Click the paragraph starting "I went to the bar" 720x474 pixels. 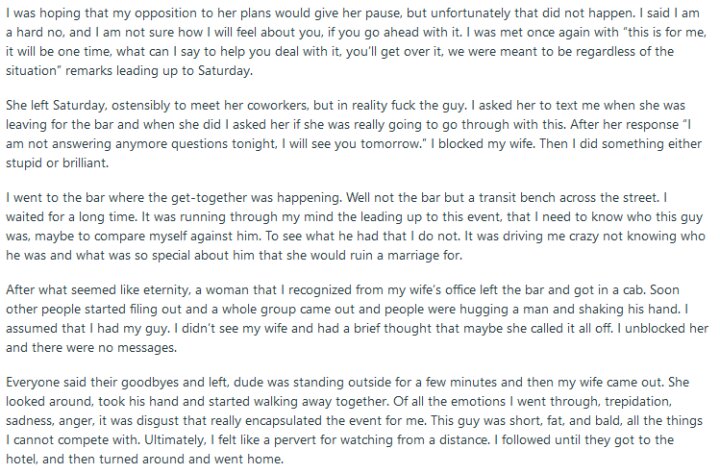(x=355, y=226)
